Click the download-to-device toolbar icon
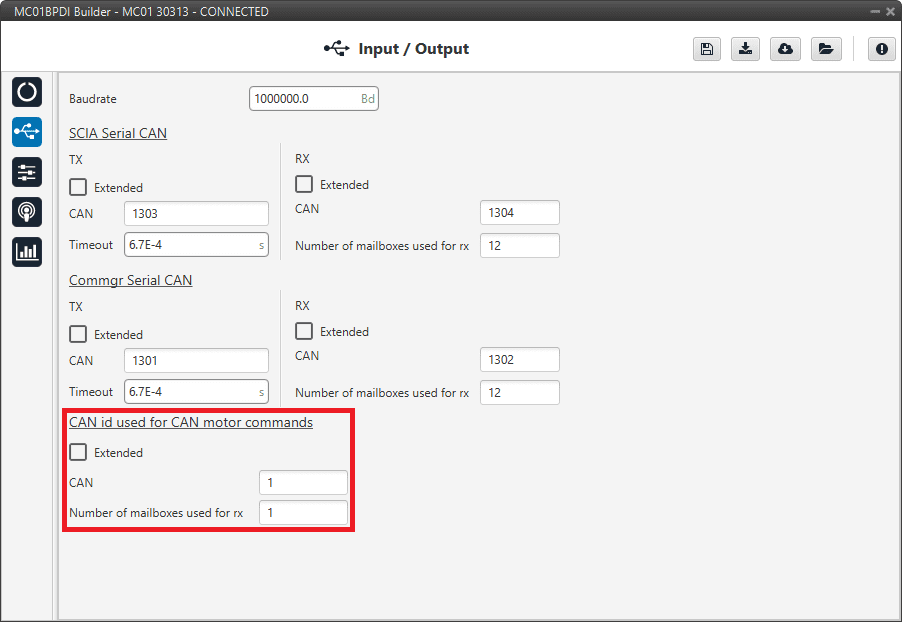The height and width of the screenshot is (622, 902). click(x=746, y=49)
